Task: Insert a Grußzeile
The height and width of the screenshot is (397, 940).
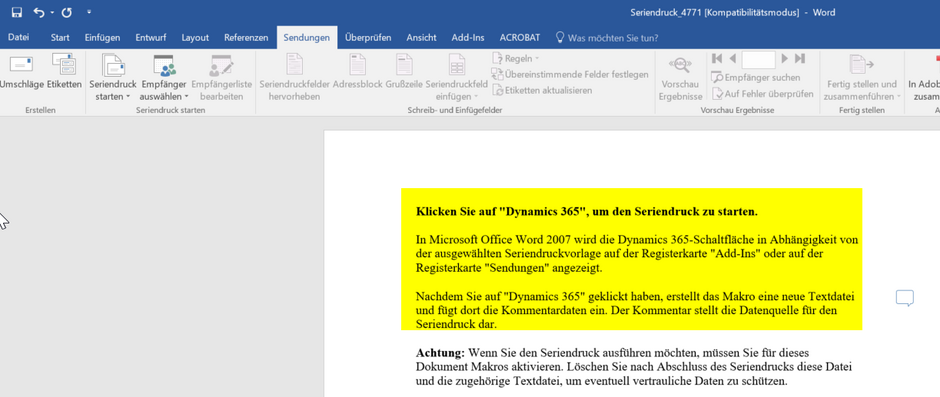Action: click(404, 70)
